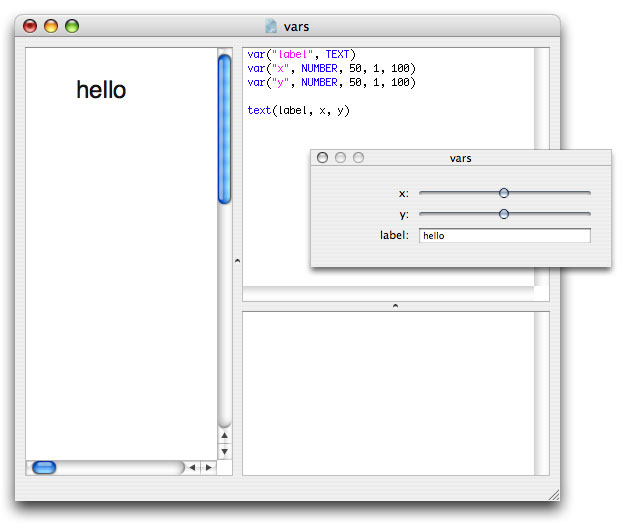The image size is (622, 523).
Task: Close the small vars panel window
Action: pos(323,158)
